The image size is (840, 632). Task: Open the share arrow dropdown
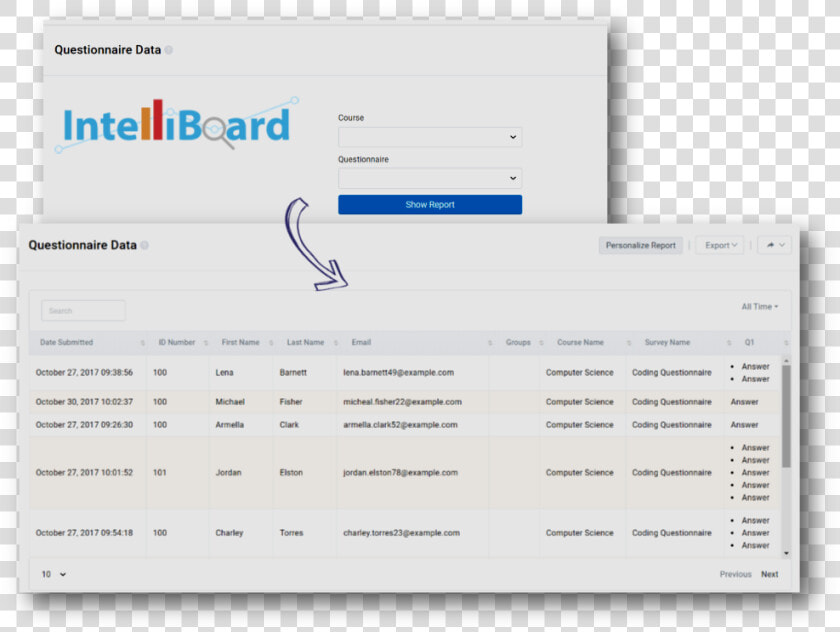tap(775, 245)
